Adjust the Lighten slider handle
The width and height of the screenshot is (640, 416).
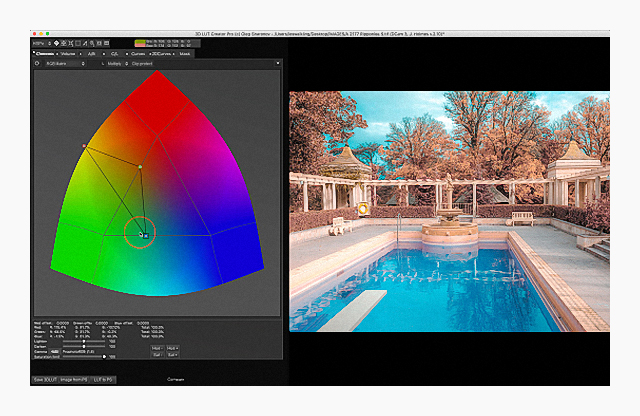coord(84,342)
